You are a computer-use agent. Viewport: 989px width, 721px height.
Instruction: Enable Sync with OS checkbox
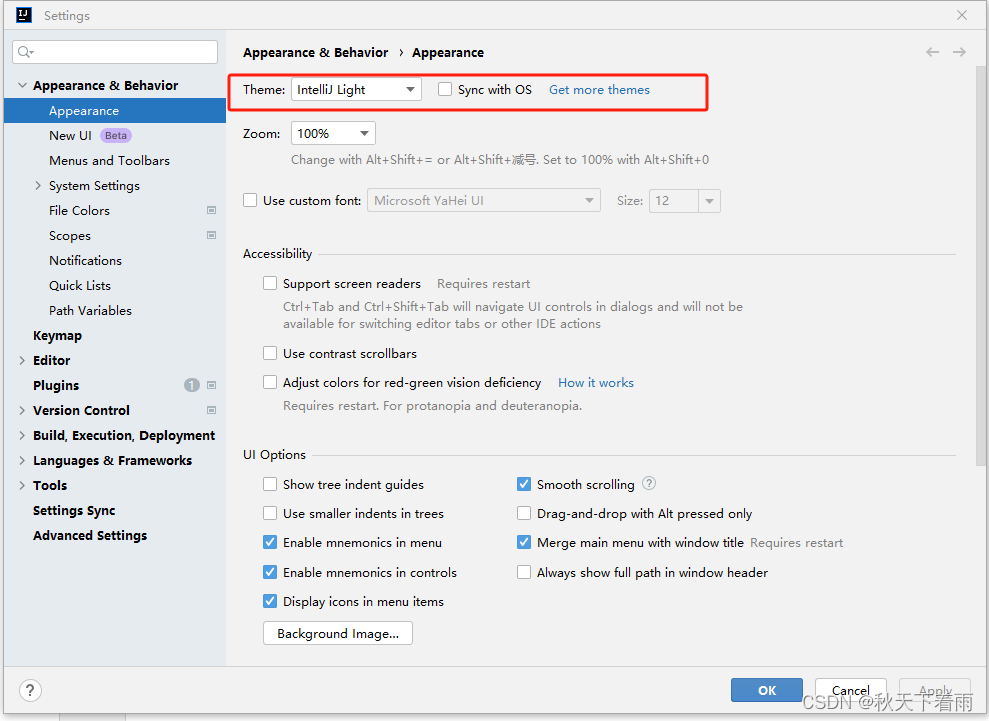[445, 90]
